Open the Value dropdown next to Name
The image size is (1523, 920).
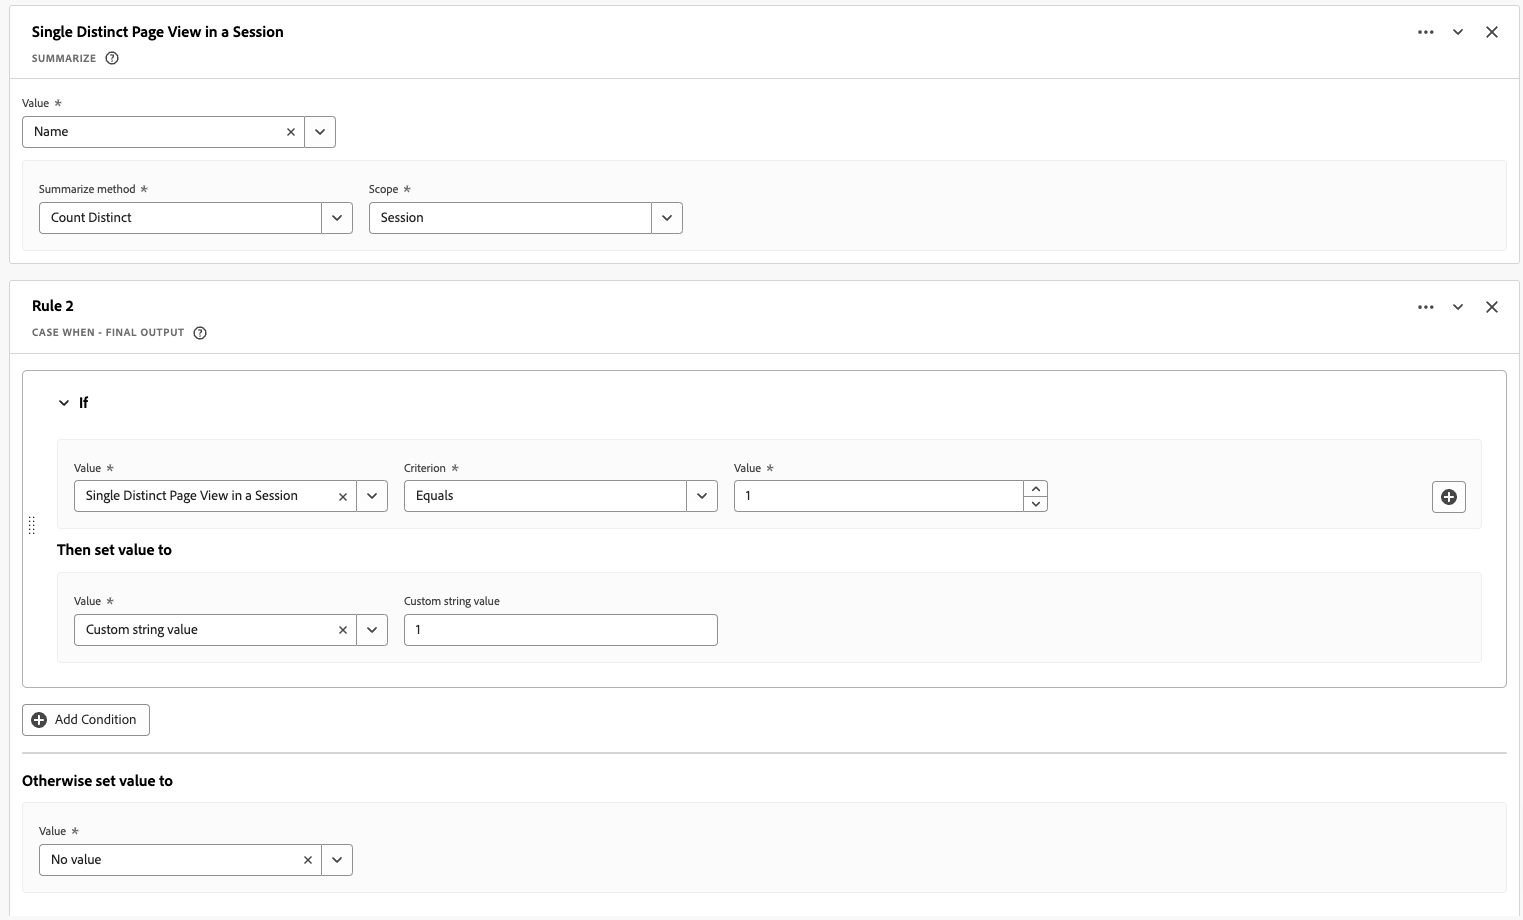[x=320, y=131]
